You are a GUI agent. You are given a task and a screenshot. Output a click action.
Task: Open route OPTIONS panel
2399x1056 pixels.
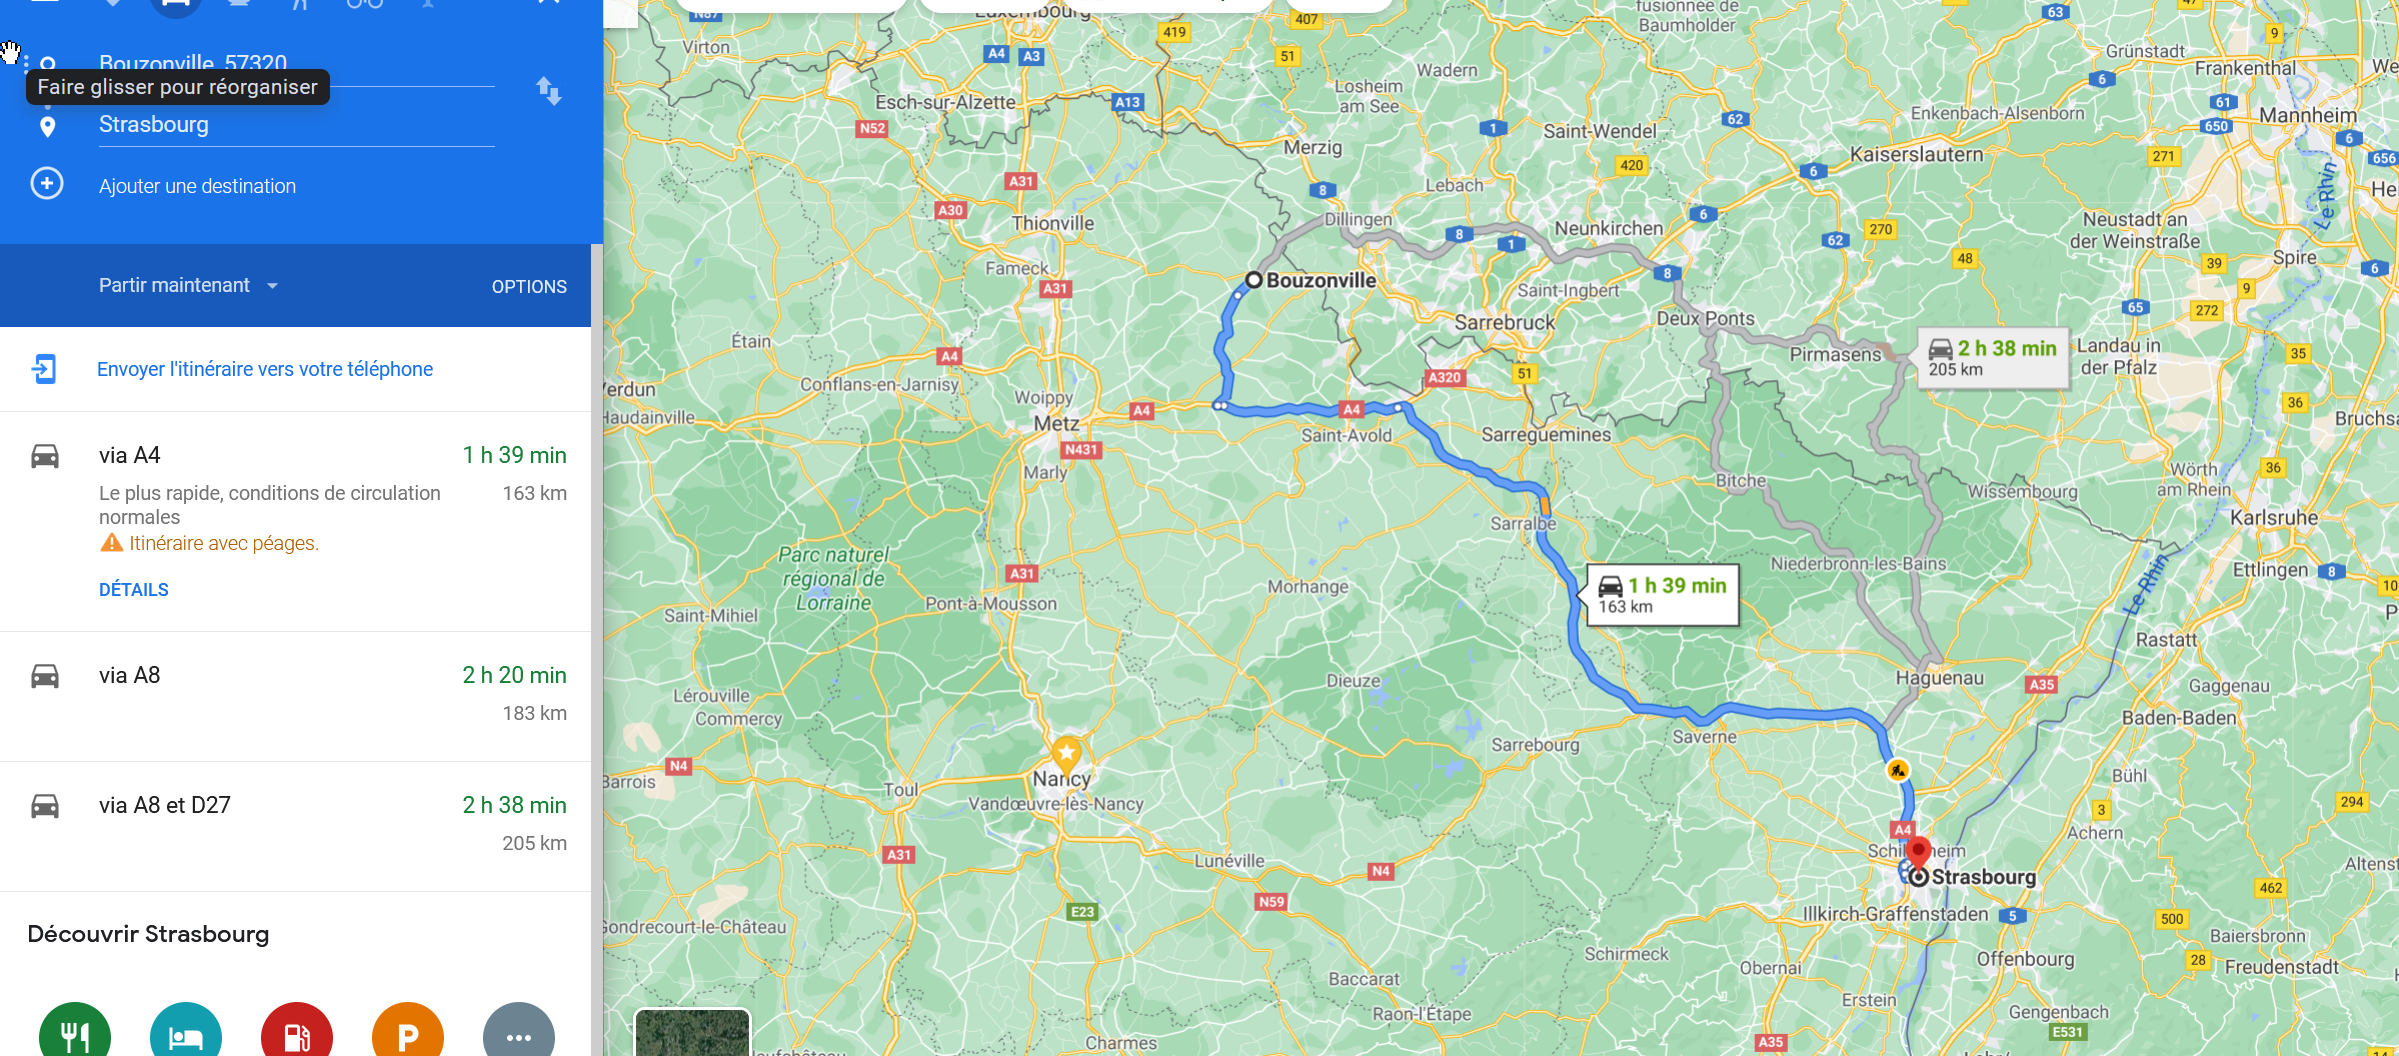click(x=529, y=287)
